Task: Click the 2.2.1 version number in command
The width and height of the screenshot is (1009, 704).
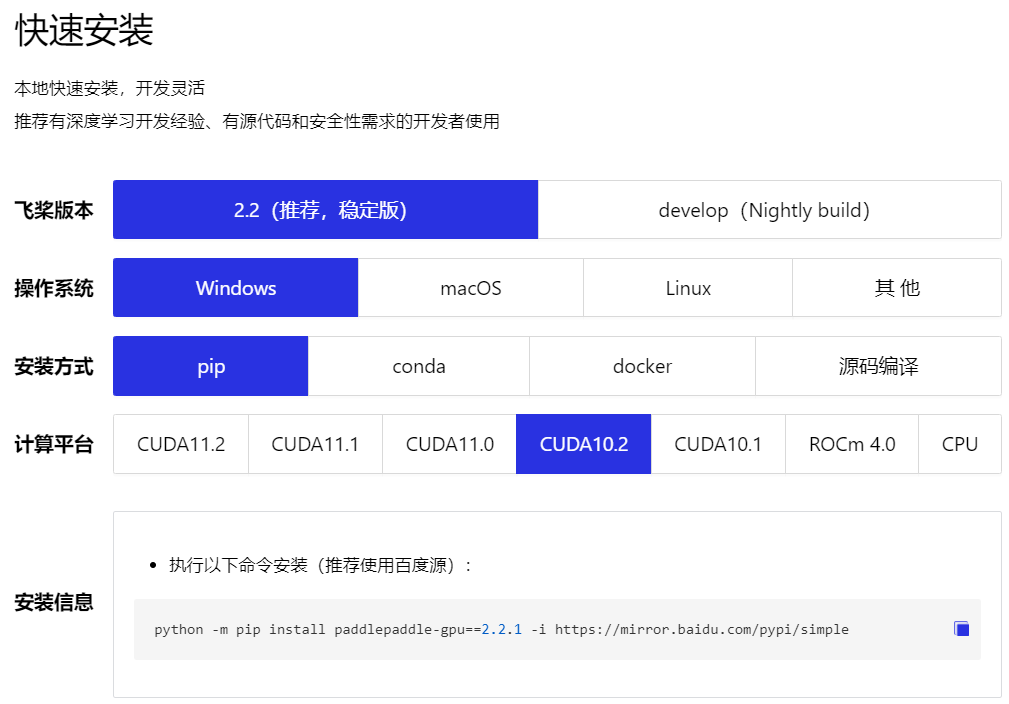Action: [501, 630]
